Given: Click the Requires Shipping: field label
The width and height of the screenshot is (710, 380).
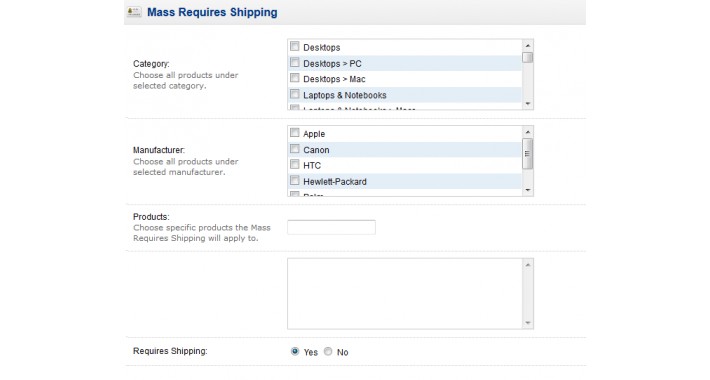Looking at the screenshot, I should (170, 351).
